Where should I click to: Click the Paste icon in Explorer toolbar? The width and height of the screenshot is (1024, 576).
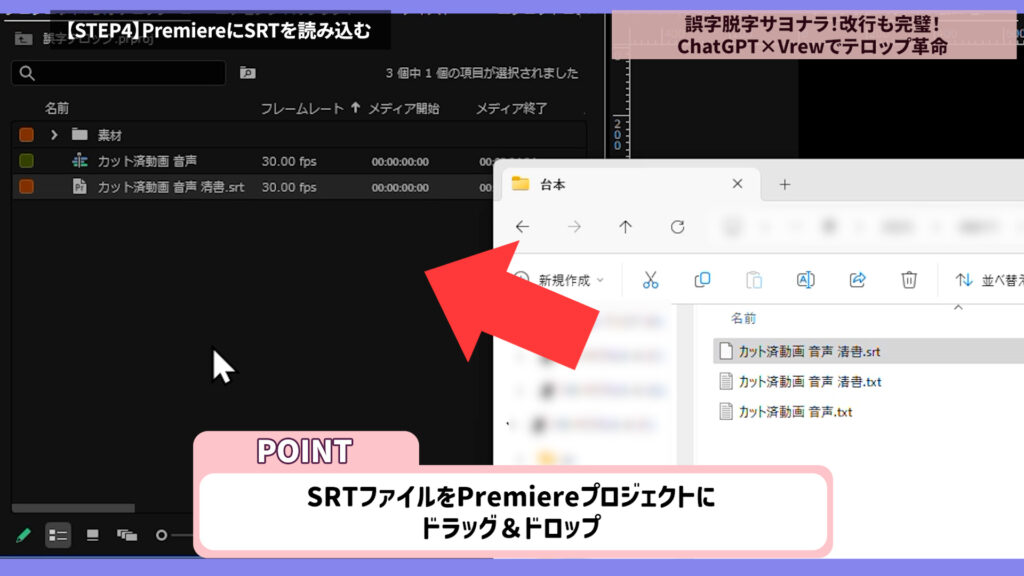754,280
